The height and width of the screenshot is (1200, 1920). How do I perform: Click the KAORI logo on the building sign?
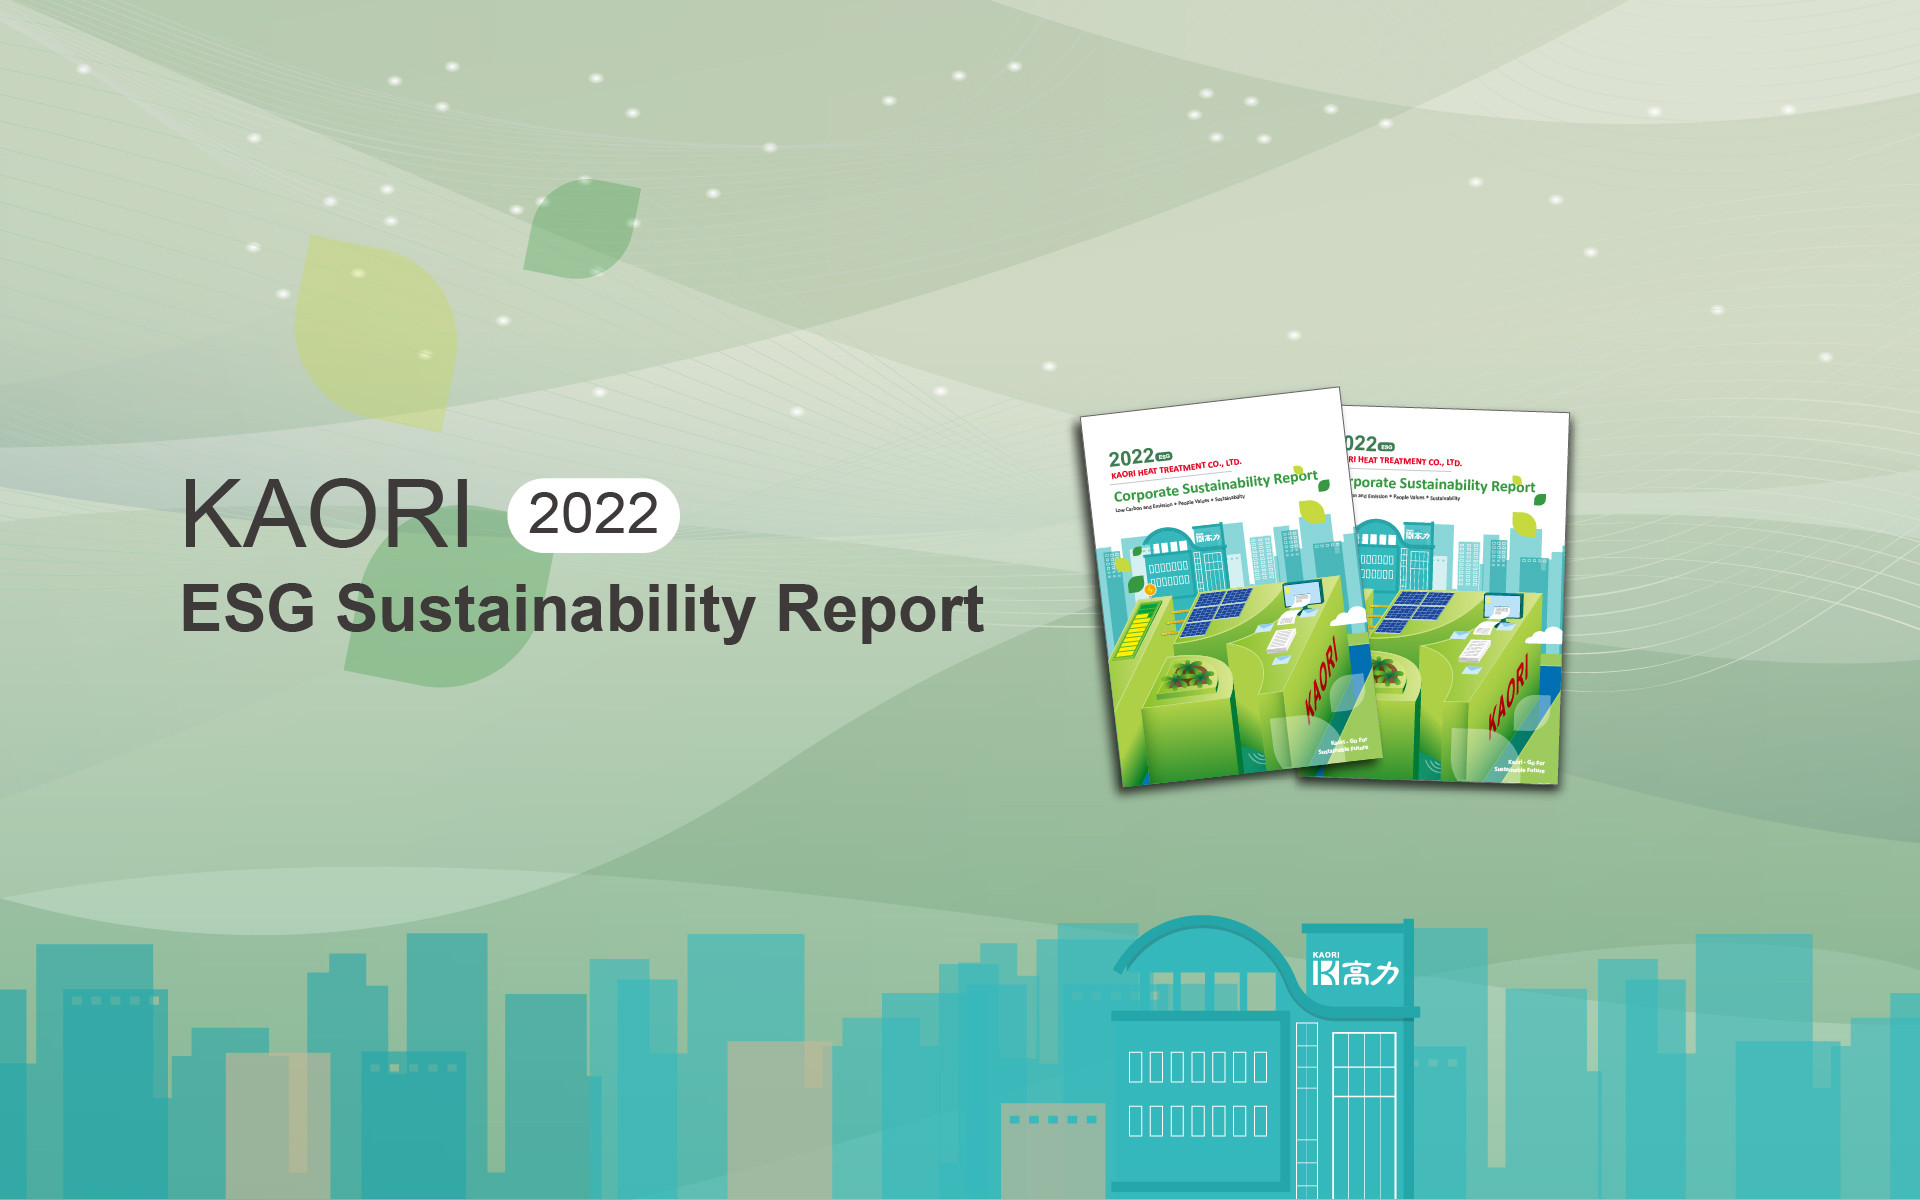click(x=1355, y=970)
